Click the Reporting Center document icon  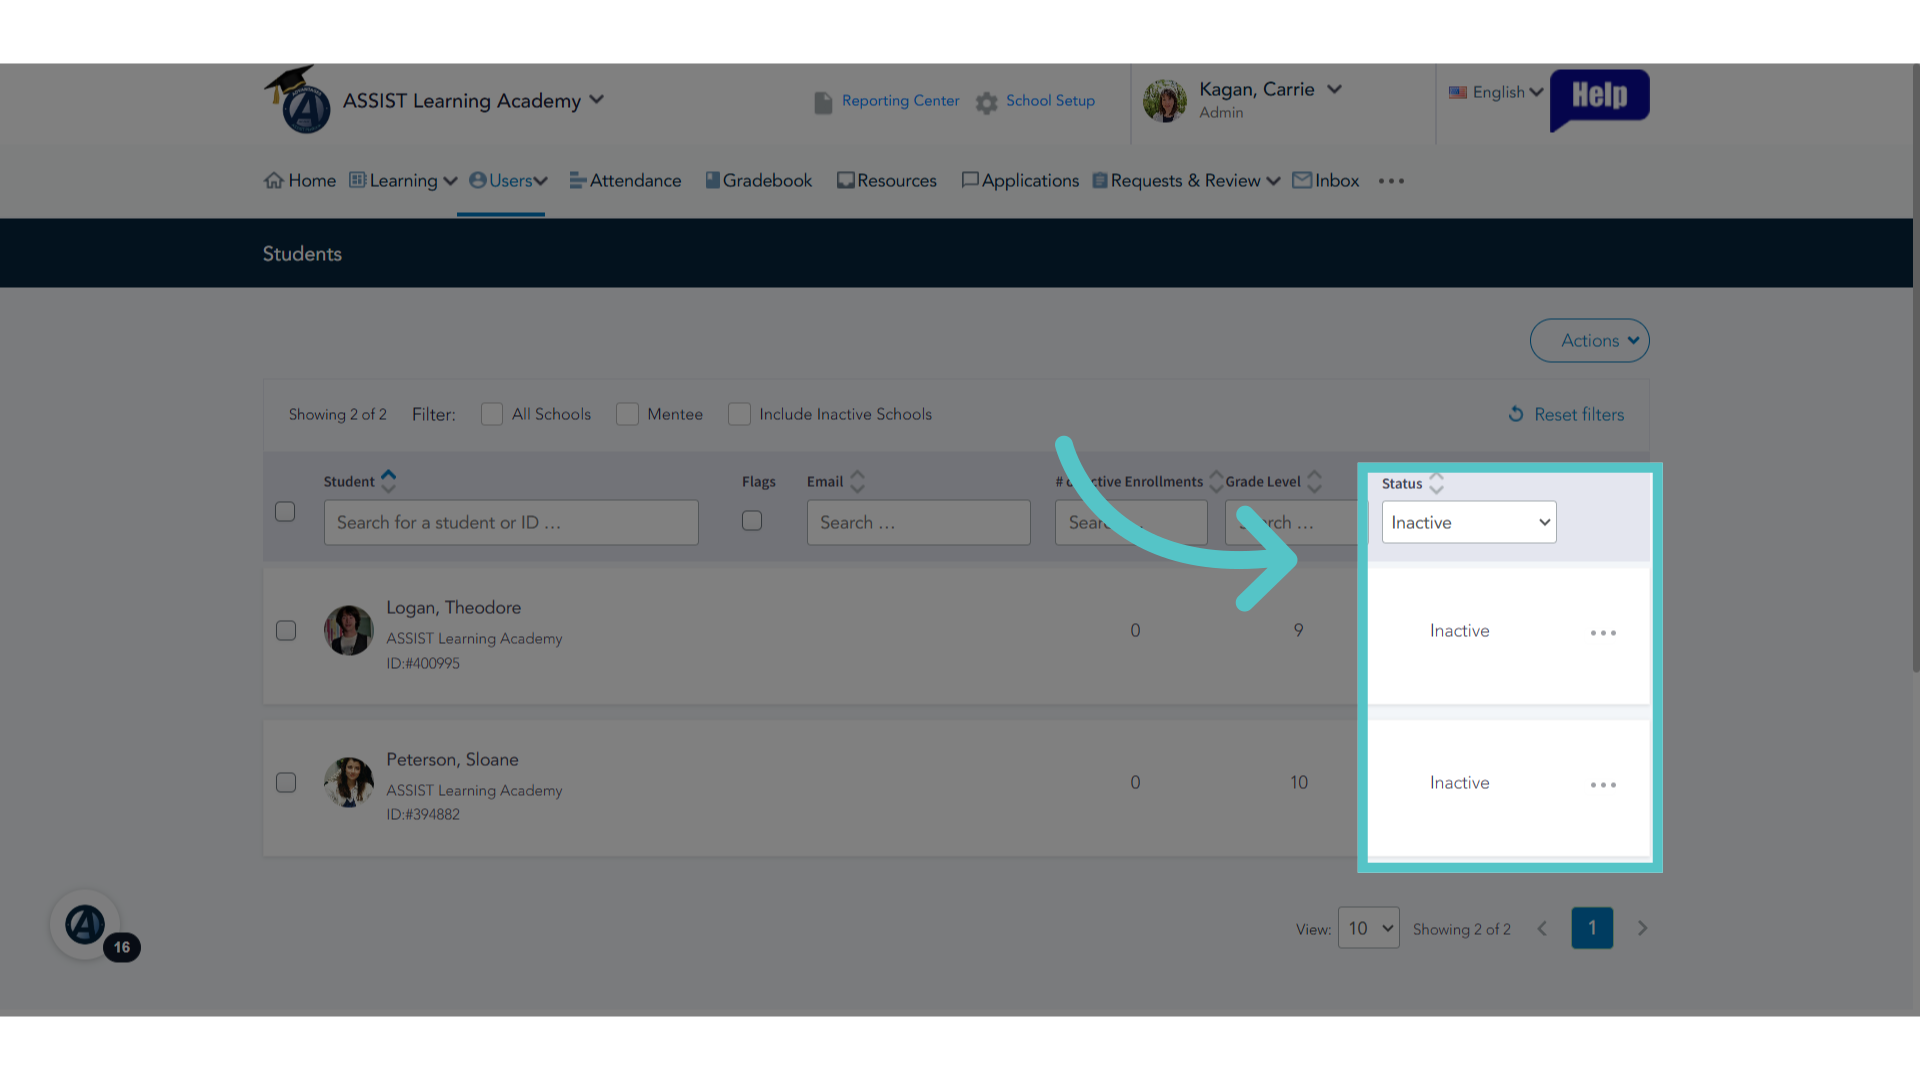coord(823,103)
